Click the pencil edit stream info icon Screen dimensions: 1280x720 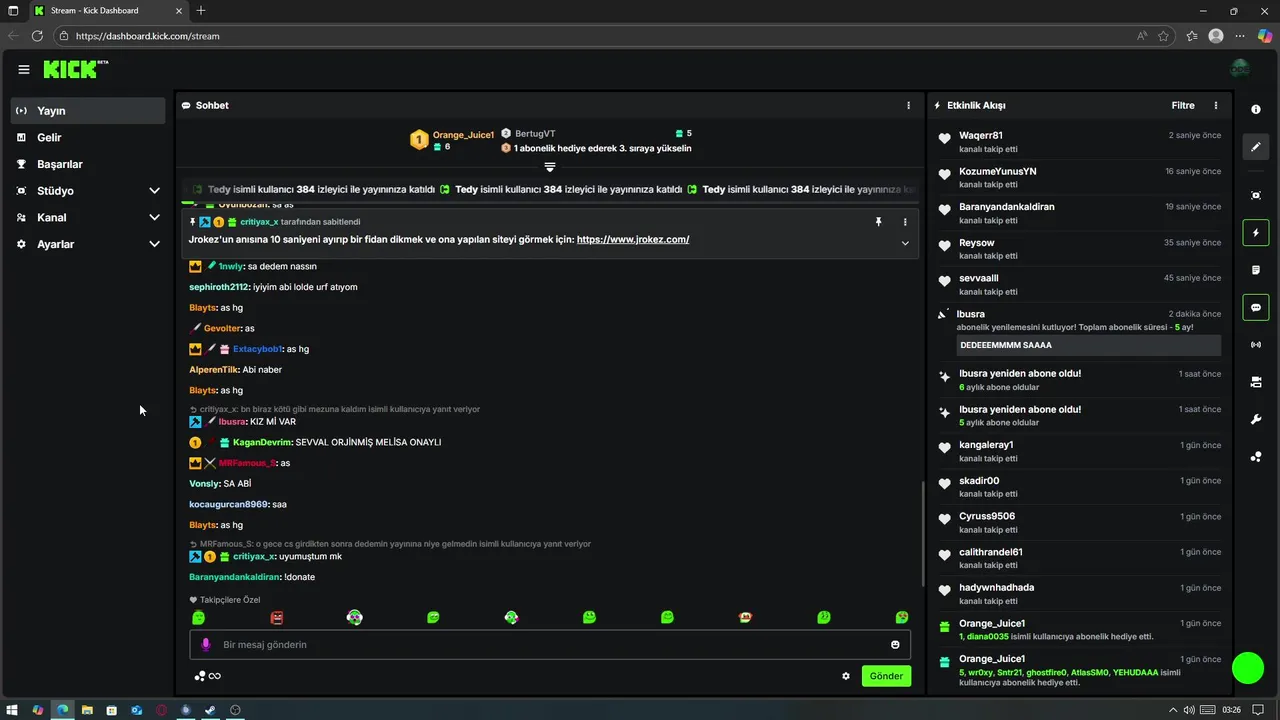click(x=1256, y=147)
